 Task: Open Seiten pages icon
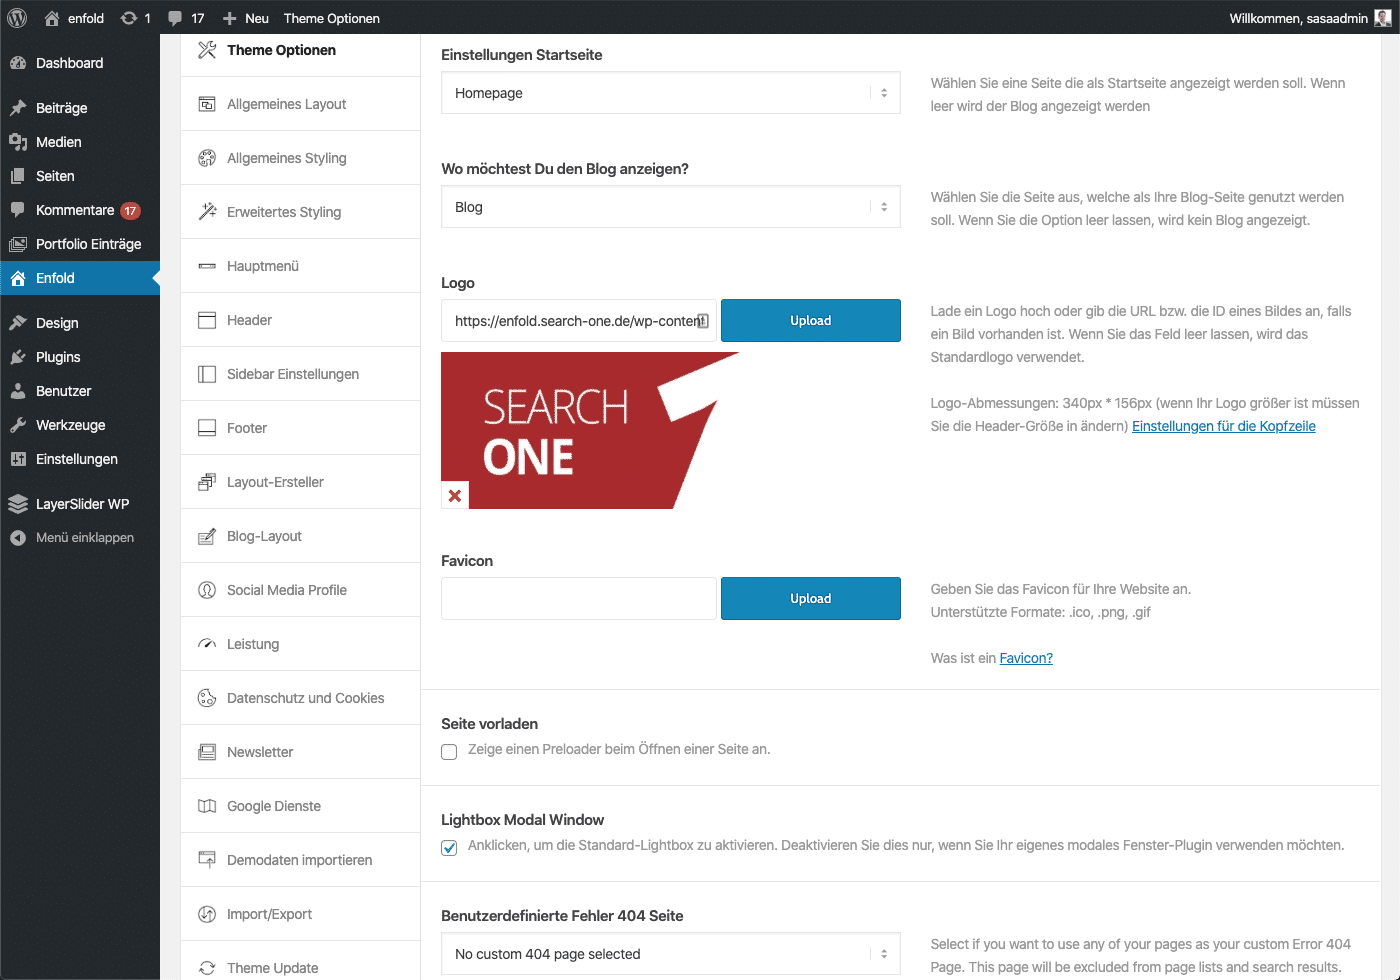pos(18,176)
